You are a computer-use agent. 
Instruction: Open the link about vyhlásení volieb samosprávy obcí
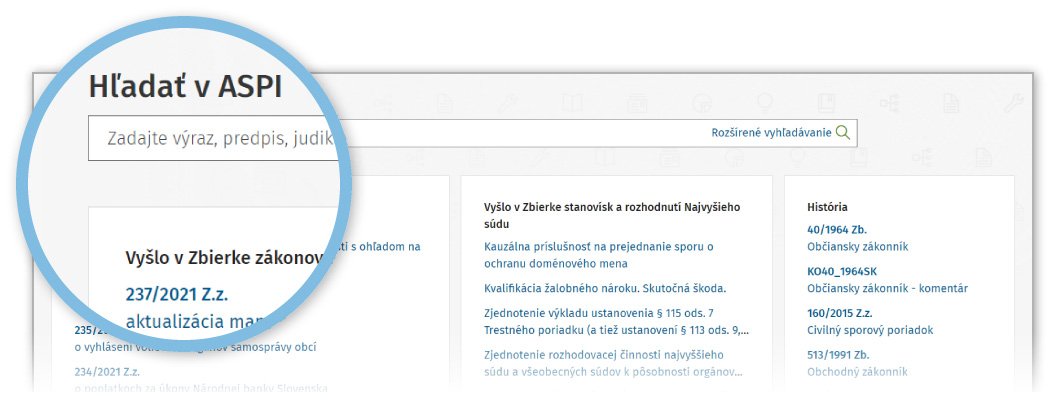200,347
